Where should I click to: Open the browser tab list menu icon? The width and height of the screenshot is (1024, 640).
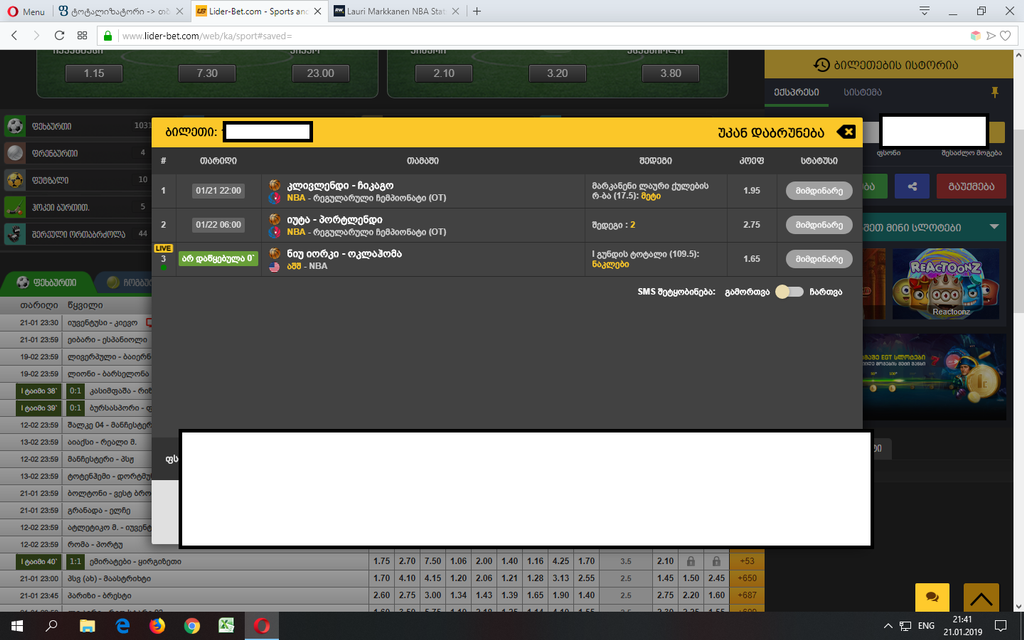point(925,11)
